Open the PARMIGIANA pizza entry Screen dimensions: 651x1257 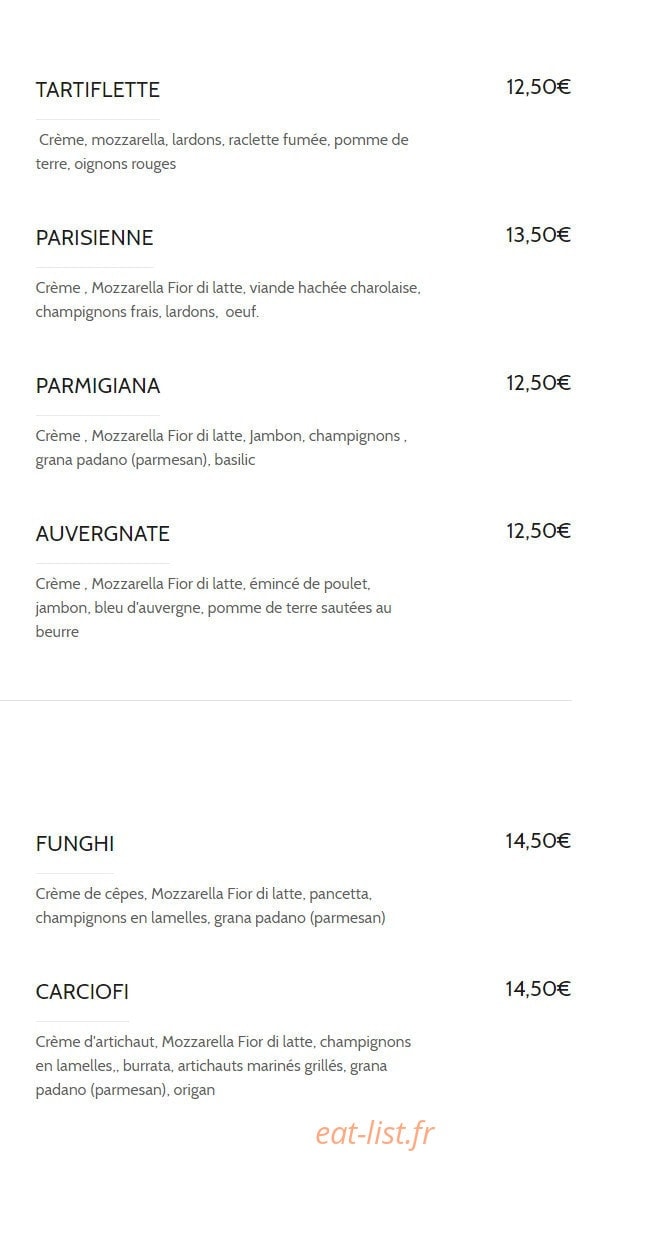(98, 386)
